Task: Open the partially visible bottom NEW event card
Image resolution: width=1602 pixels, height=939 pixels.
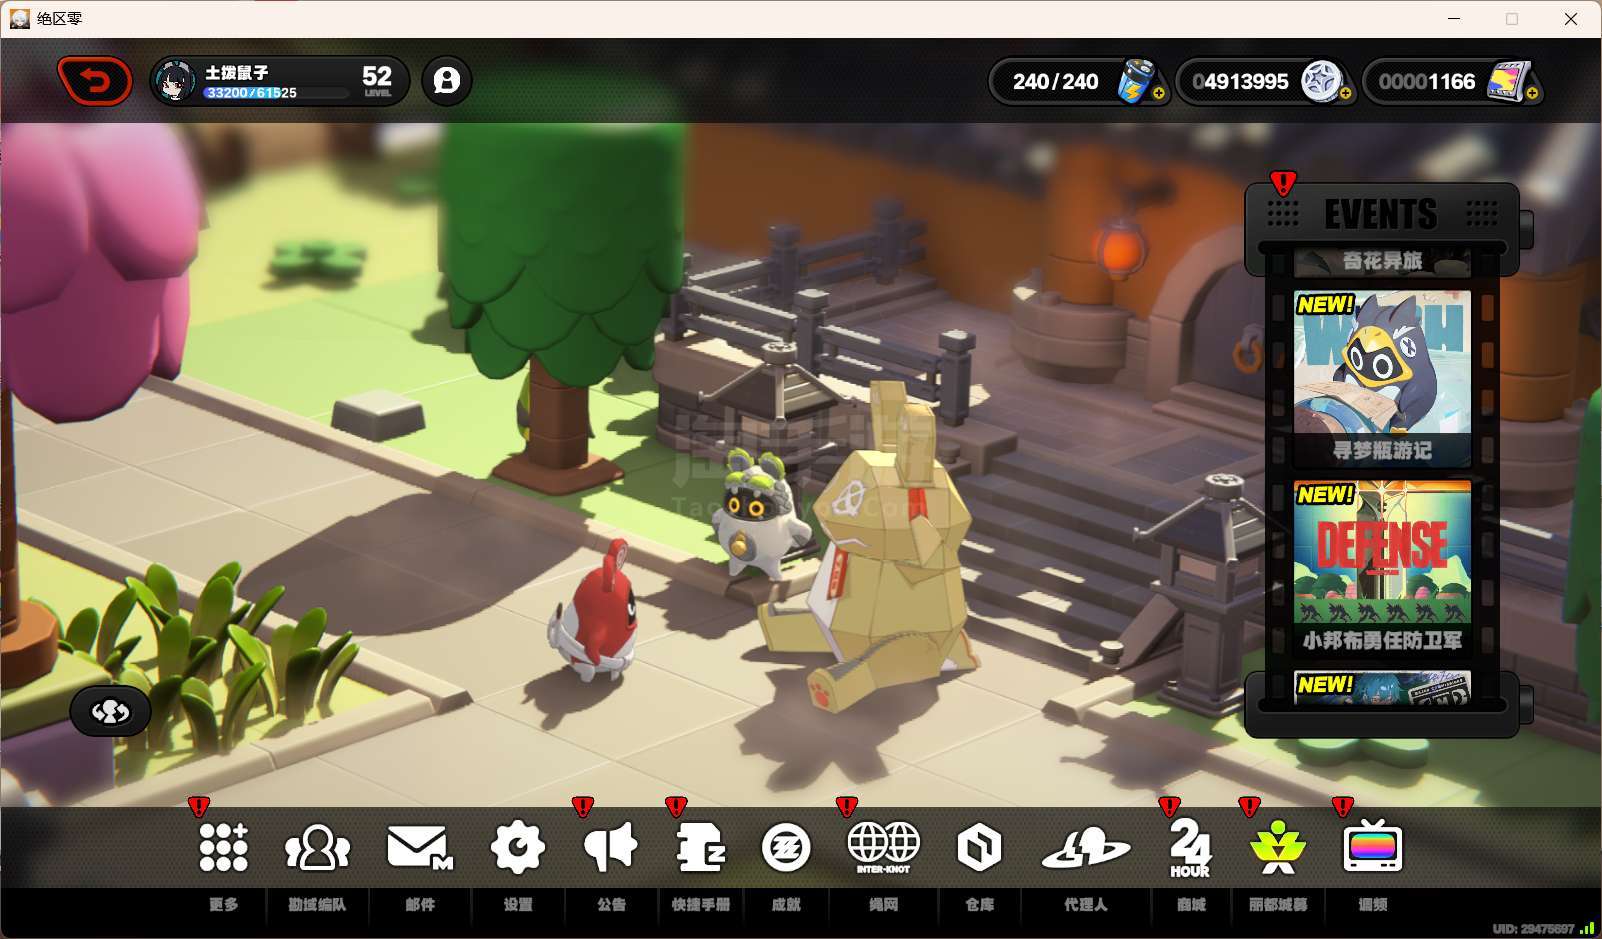Action: [x=1382, y=688]
